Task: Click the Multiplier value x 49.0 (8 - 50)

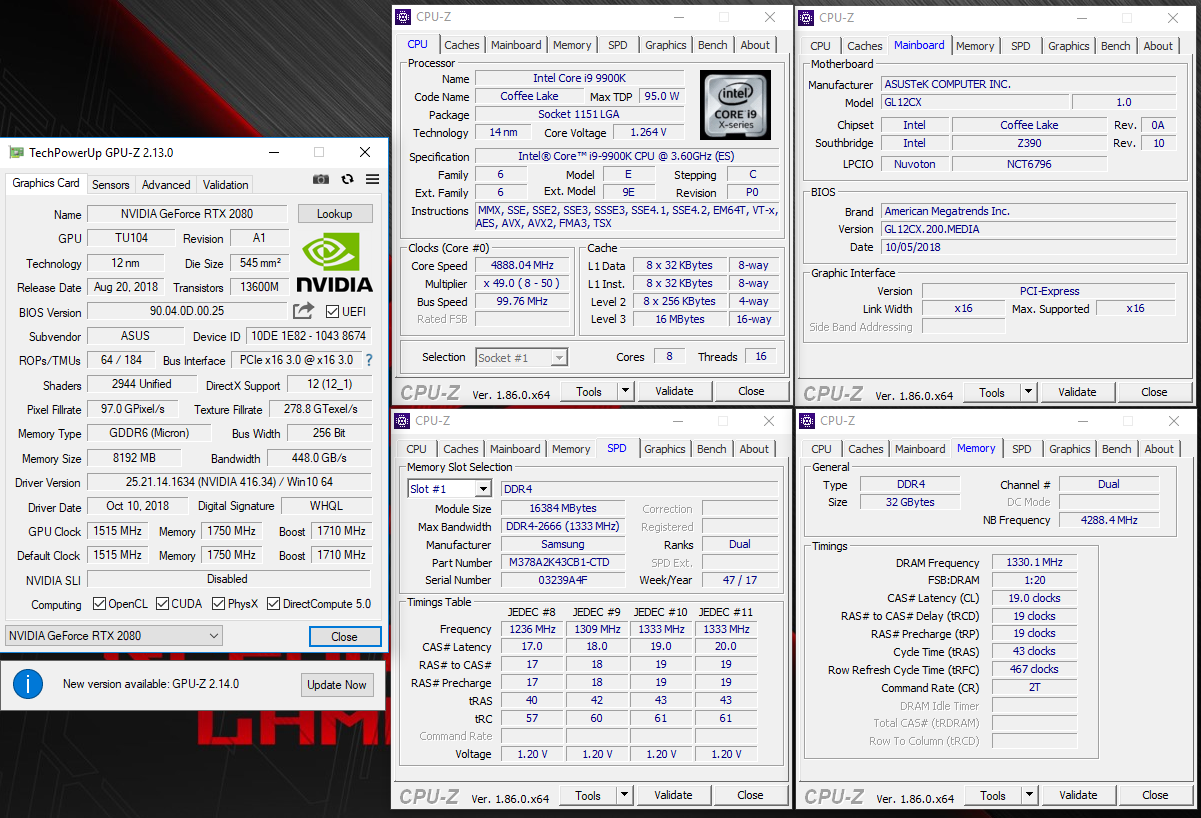Action: point(522,284)
